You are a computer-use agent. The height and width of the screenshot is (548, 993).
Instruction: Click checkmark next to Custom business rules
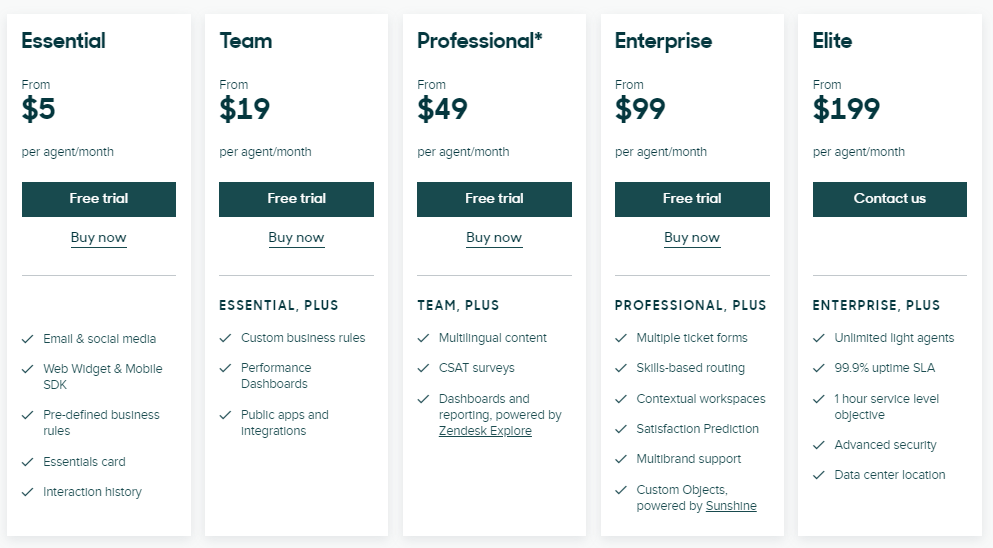point(226,338)
